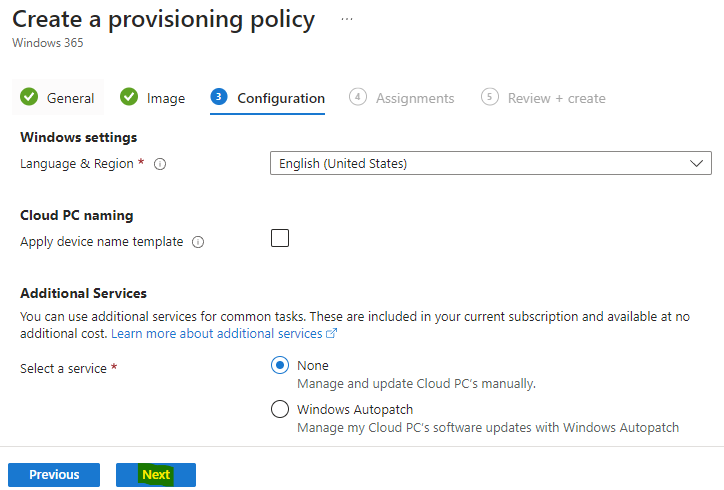
Task: Click the chevron arrow of the language combo box
Action: pyautogui.click(x=696, y=163)
